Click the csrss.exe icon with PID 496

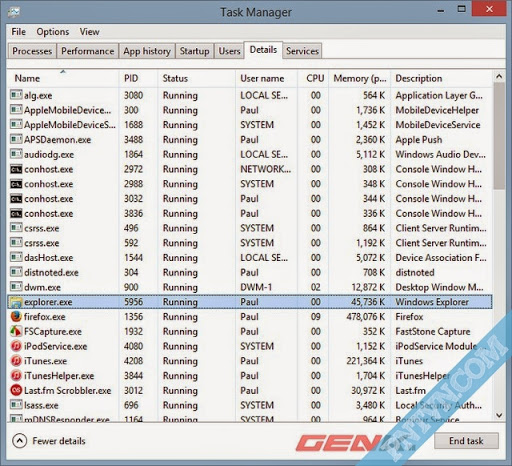coord(16,228)
